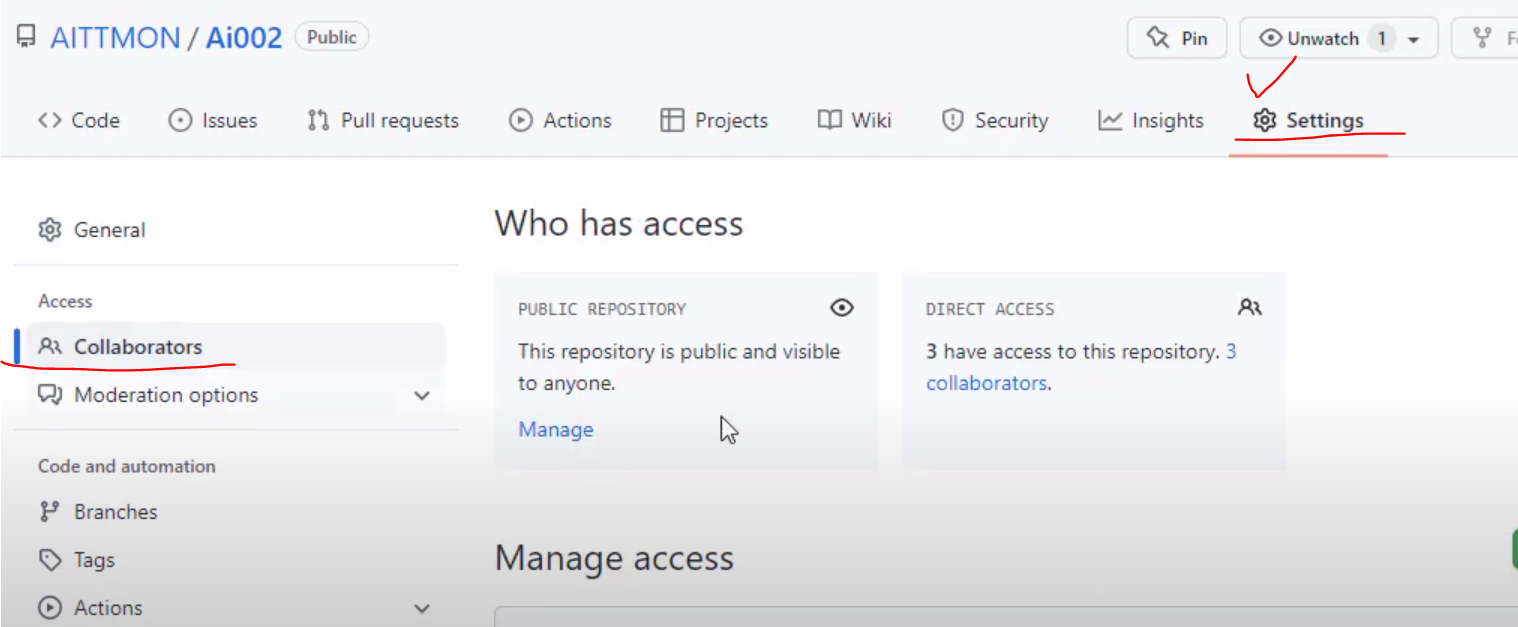
Task: Click the people icon in Direct access card
Action: (1250, 308)
